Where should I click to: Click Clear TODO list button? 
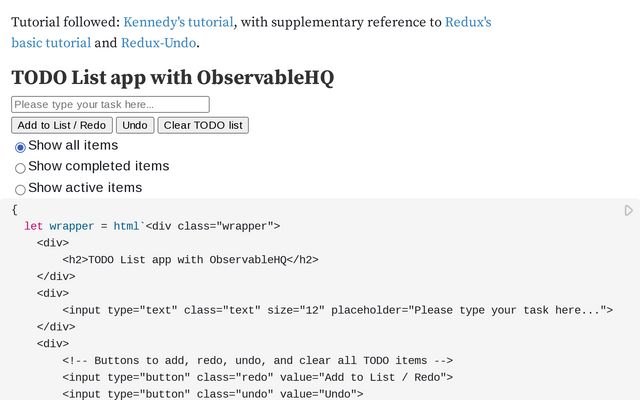[x=203, y=125]
